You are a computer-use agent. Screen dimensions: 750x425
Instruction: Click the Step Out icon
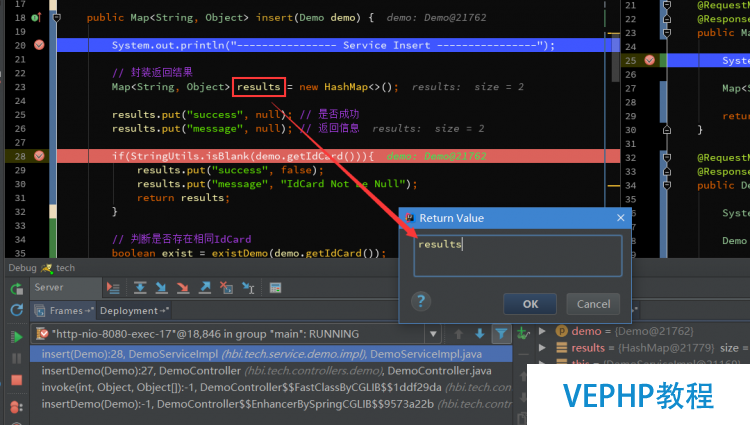[x=205, y=287]
